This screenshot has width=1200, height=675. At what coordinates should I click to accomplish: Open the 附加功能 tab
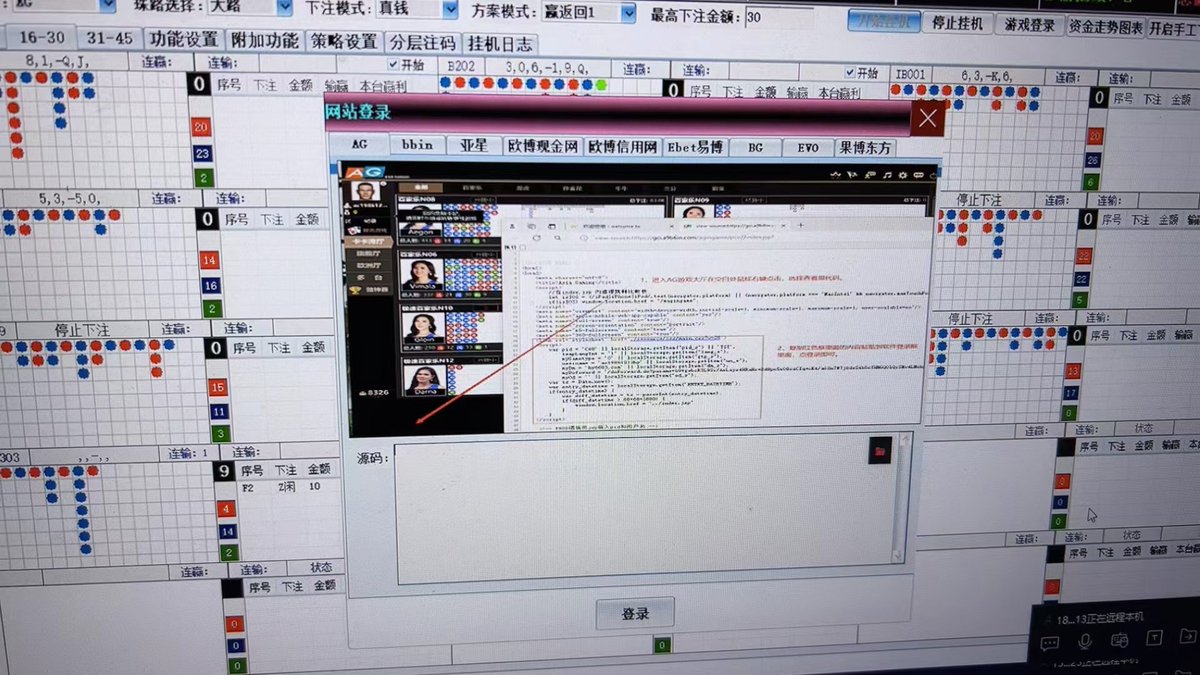(264, 41)
